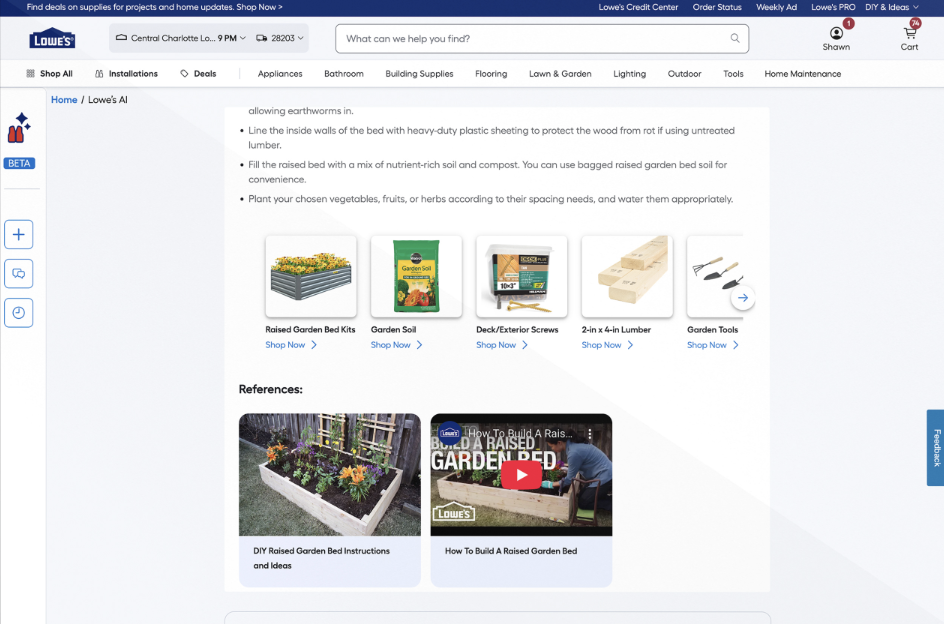Click the delivery truck icon

coord(261,38)
